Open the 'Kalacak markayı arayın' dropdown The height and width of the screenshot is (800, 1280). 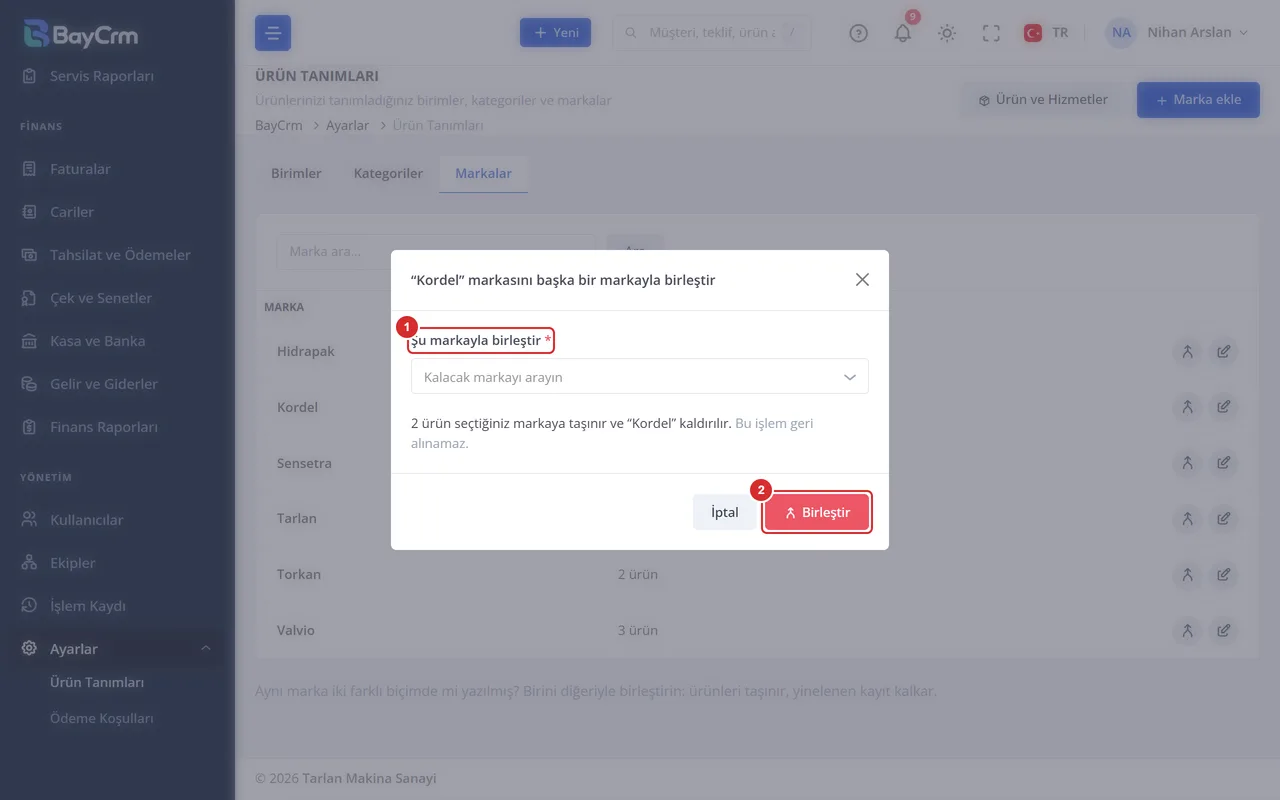coord(640,377)
